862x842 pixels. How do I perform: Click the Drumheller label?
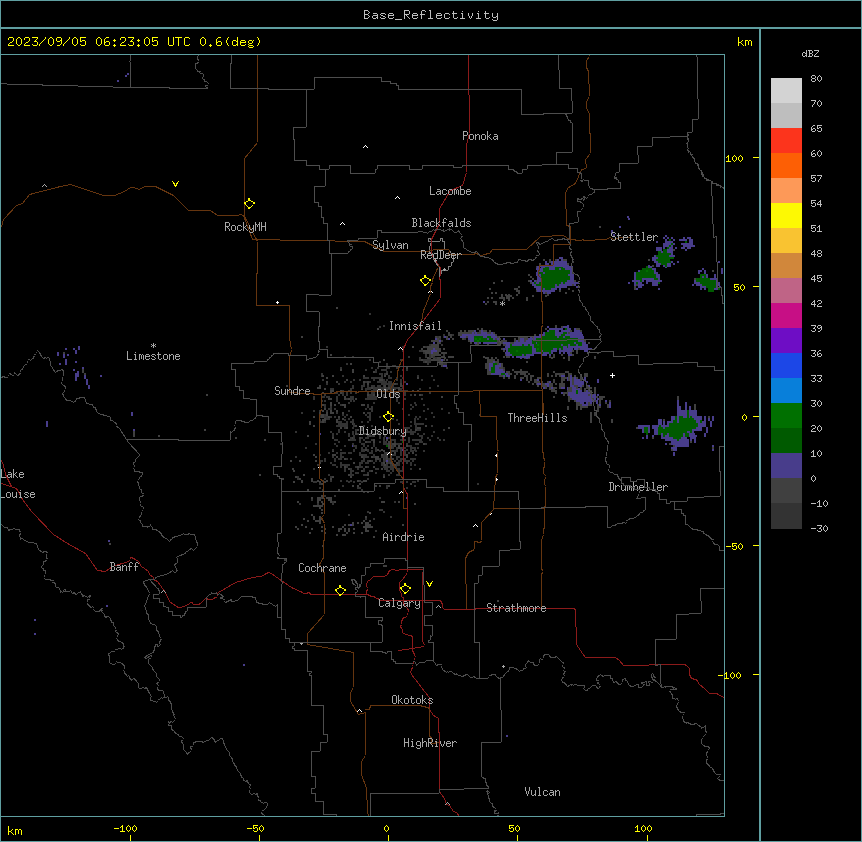(x=638, y=487)
